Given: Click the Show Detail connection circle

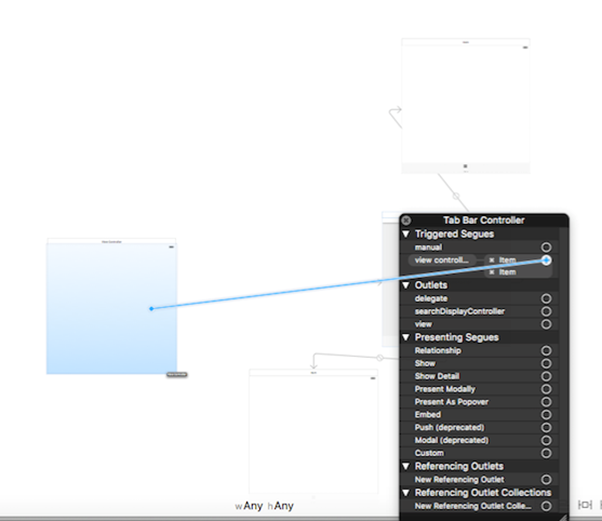Looking at the screenshot, I should 546,376.
